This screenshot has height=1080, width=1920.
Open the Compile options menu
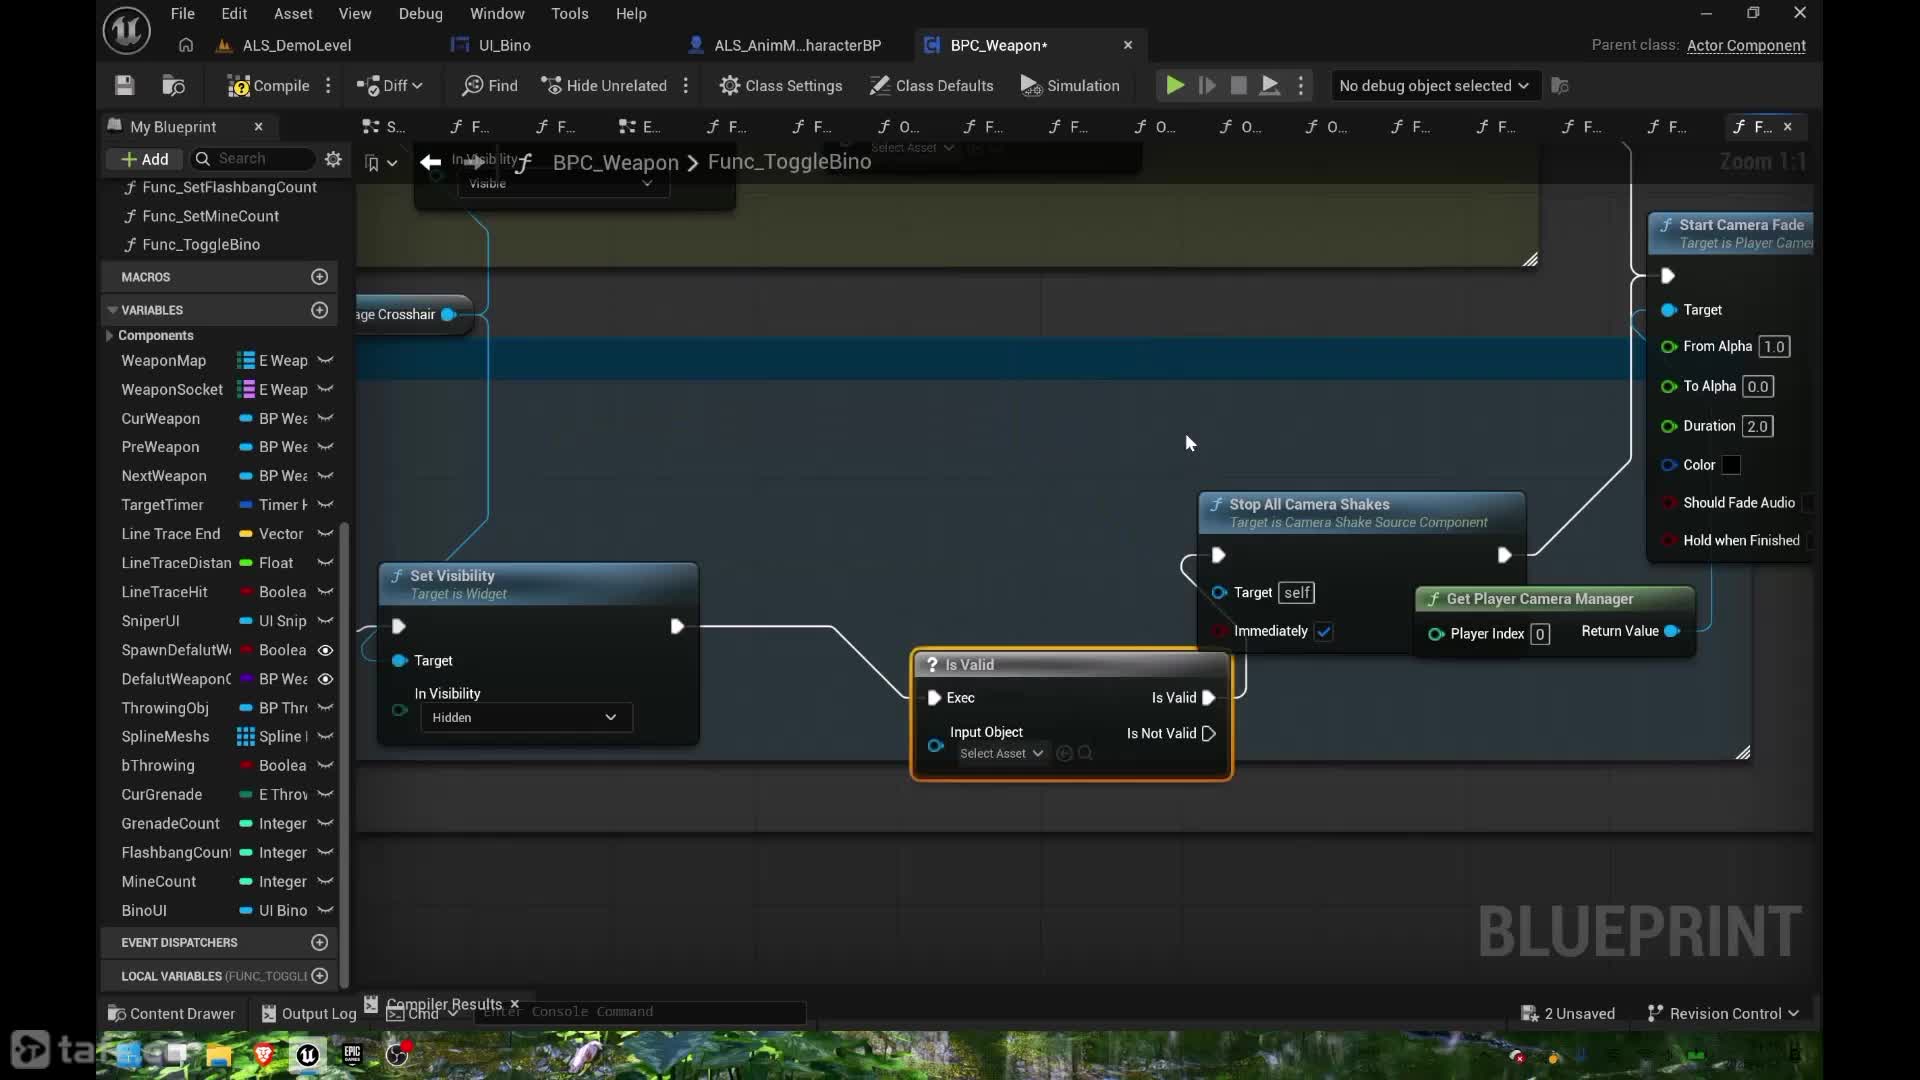[x=328, y=86]
